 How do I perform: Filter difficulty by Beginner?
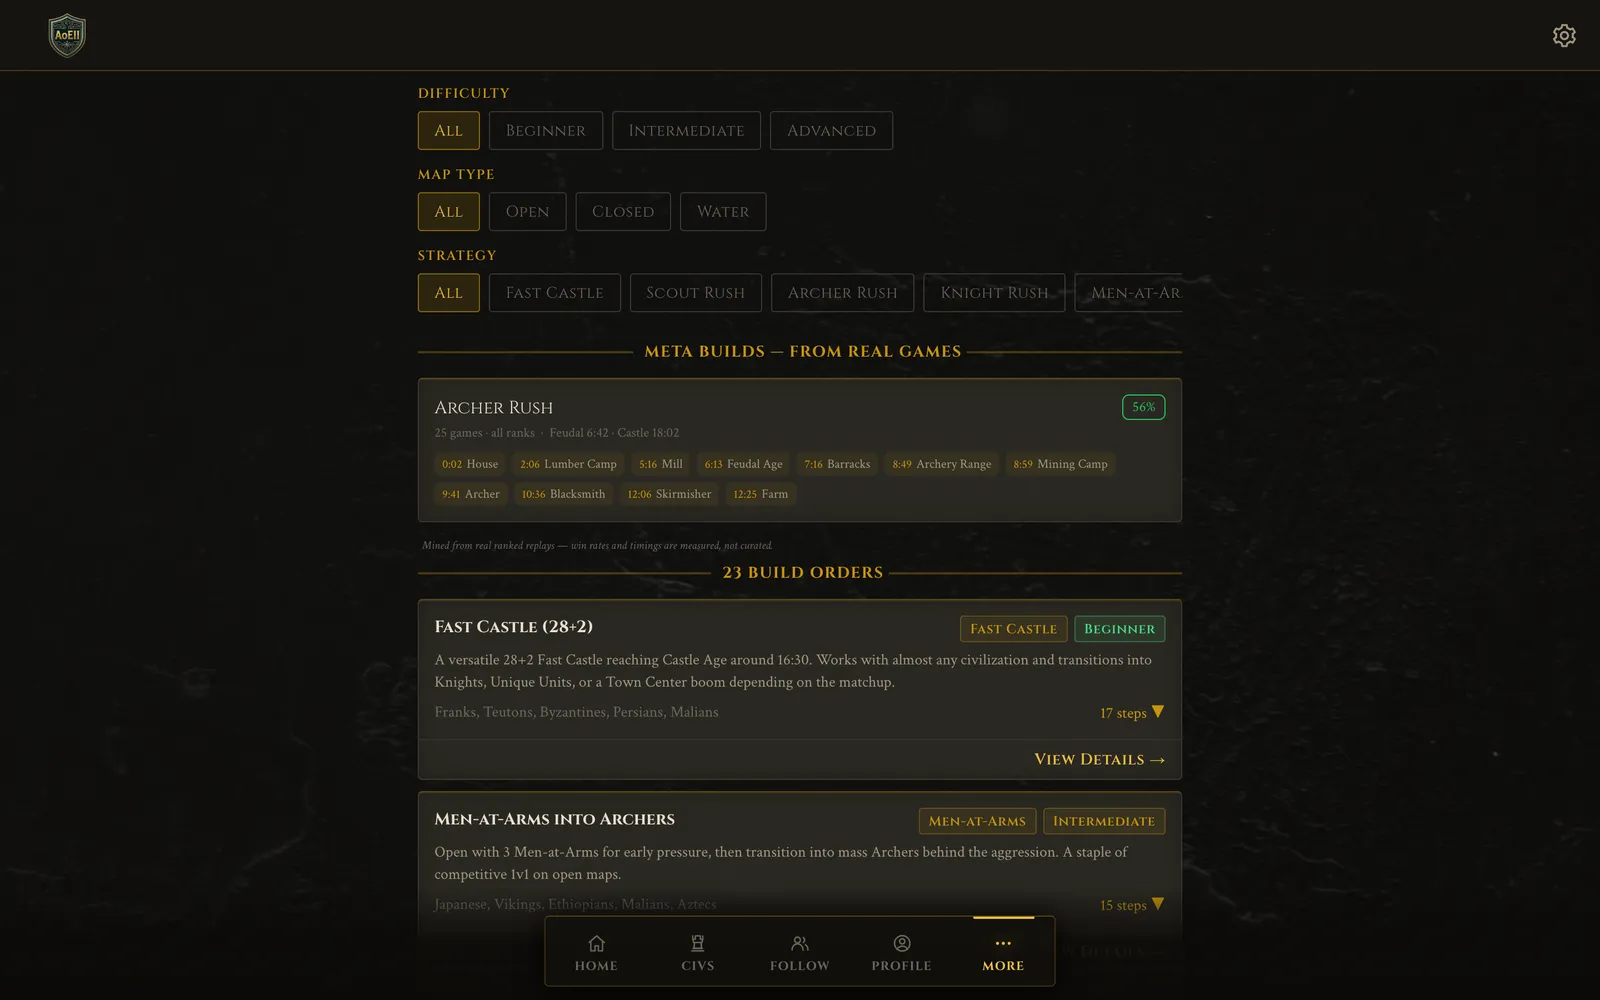tap(545, 131)
